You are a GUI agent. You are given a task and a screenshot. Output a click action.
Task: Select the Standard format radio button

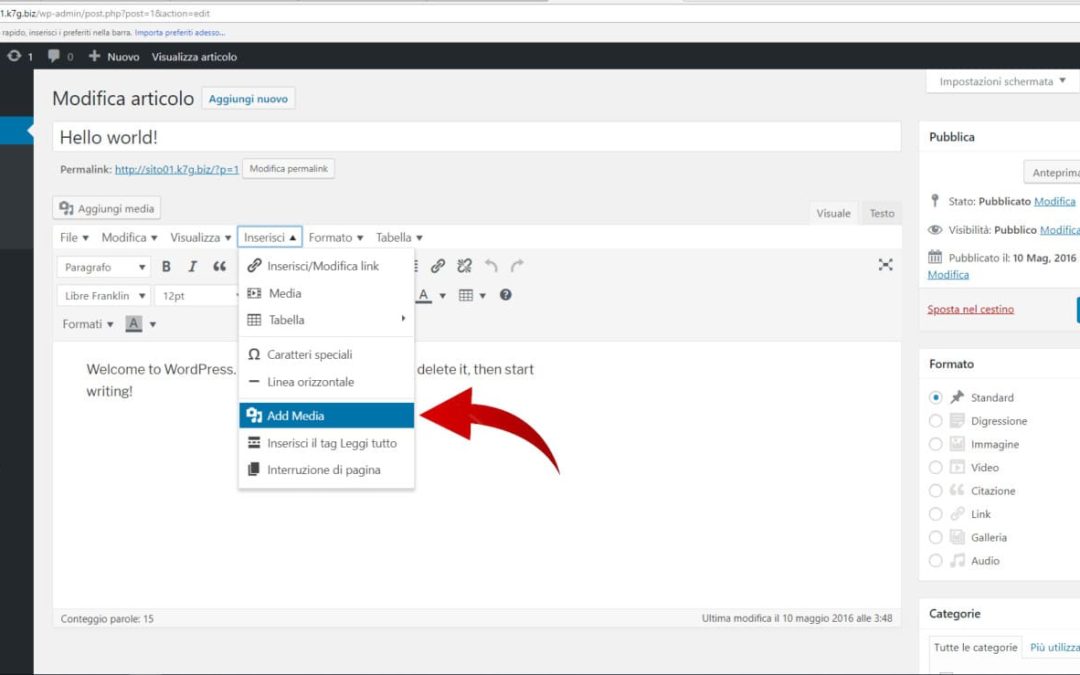[936, 397]
